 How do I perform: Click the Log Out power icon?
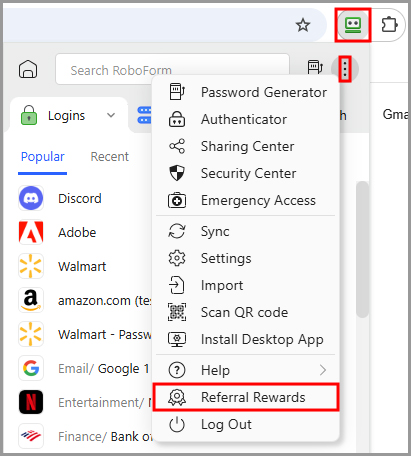point(177,424)
